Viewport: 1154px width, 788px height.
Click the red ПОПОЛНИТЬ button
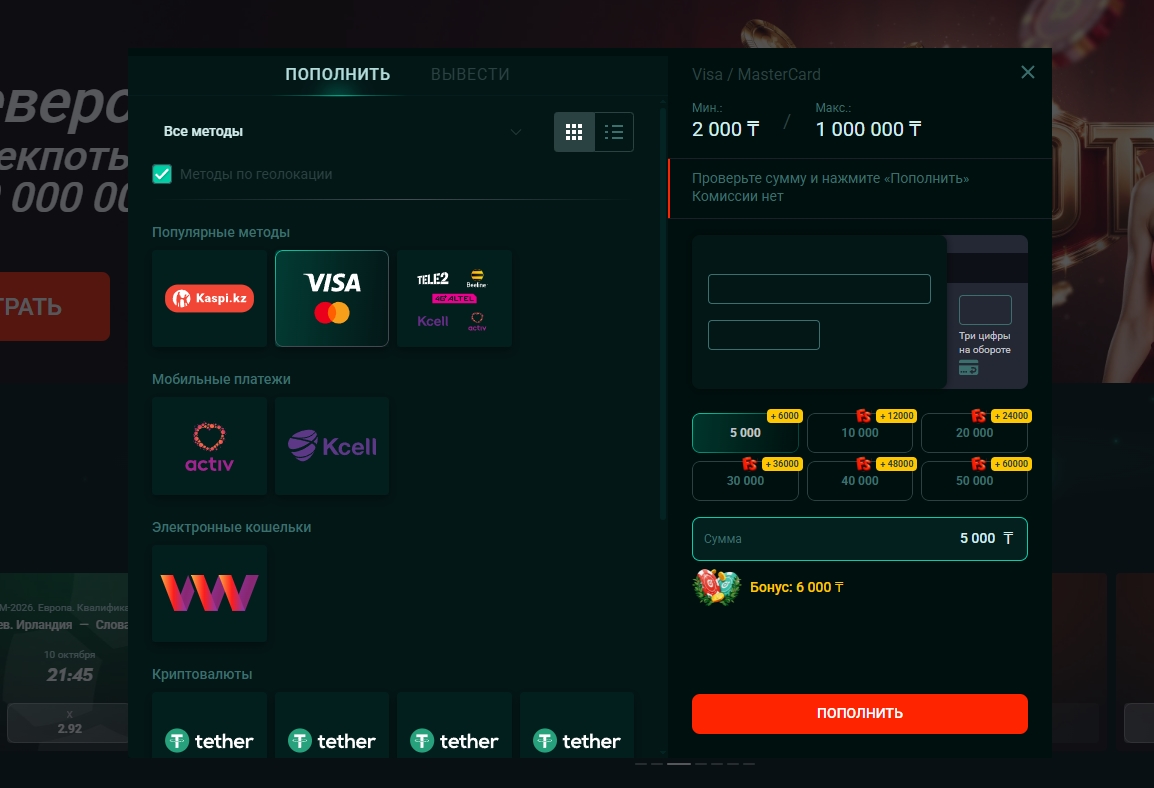(860, 714)
